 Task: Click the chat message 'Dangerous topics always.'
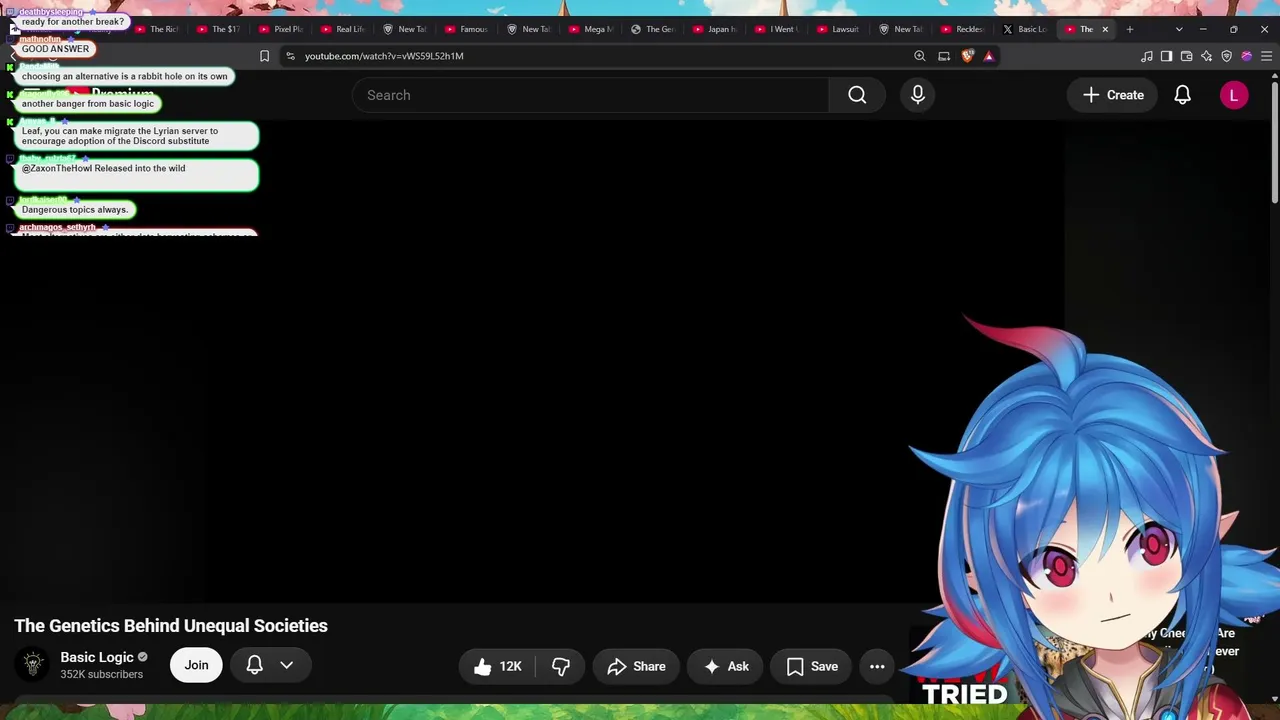pos(75,210)
